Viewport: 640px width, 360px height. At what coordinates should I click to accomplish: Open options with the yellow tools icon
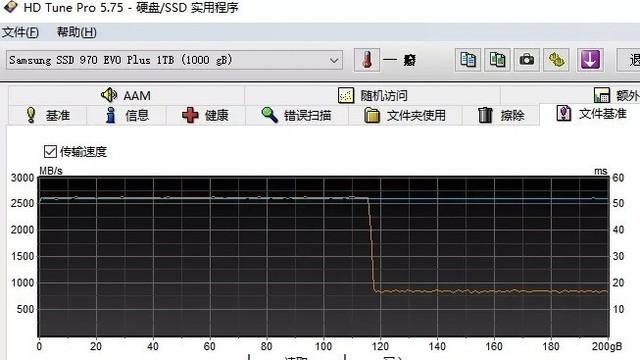pos(556,60)
